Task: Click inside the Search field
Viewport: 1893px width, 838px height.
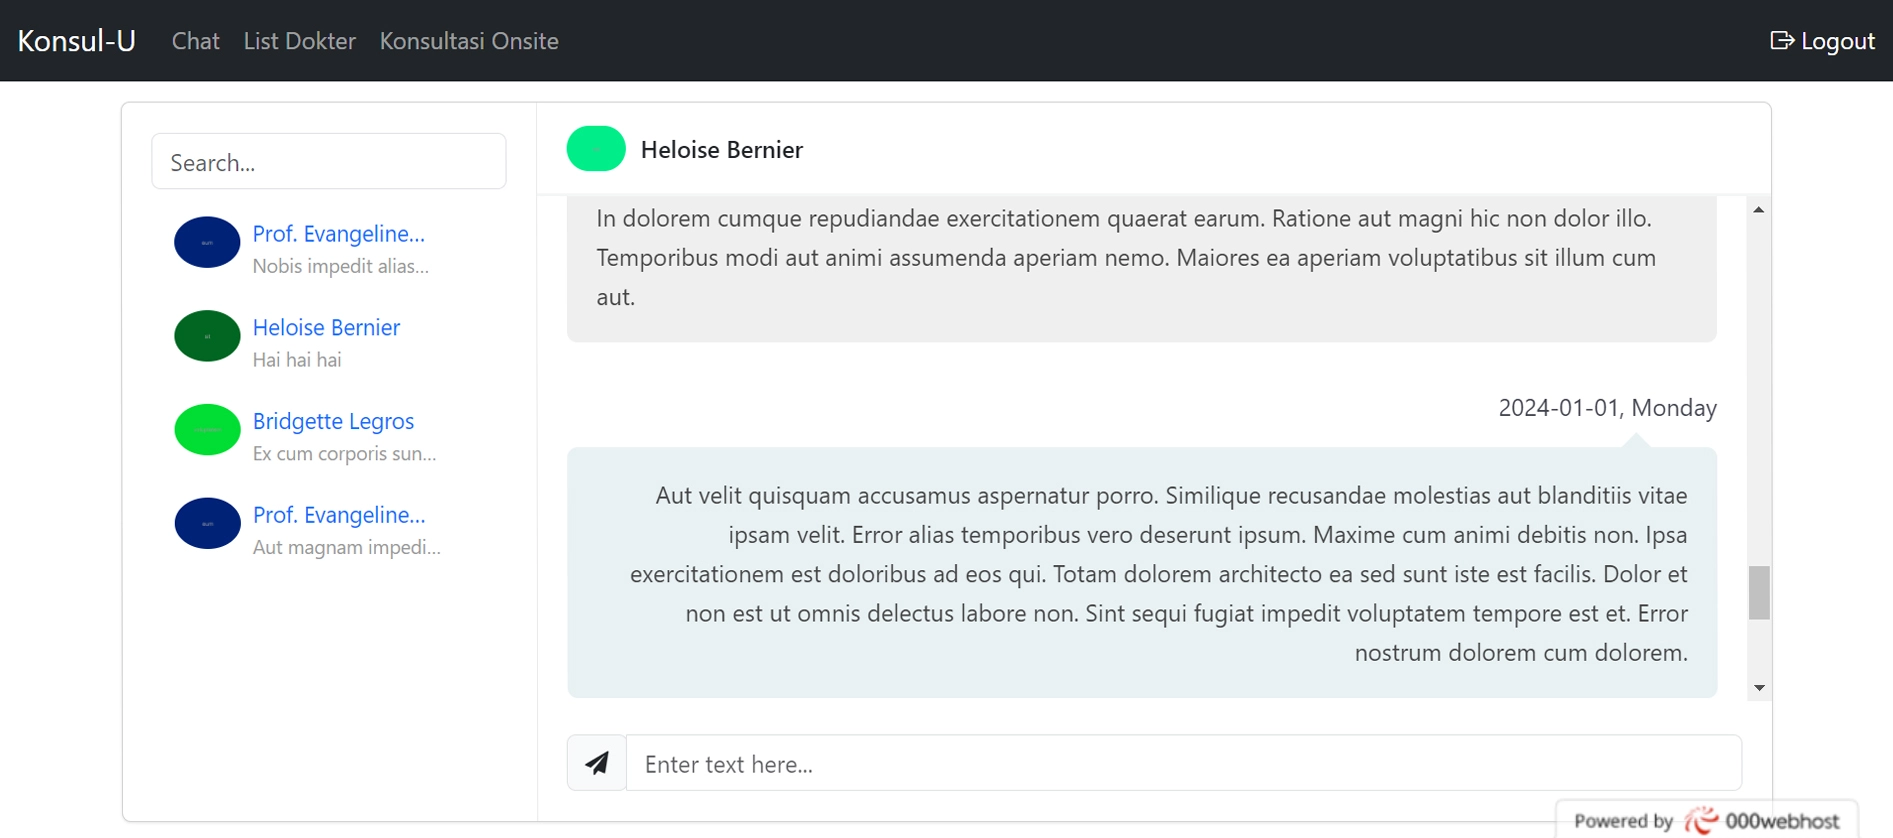Action: (328, 161)
